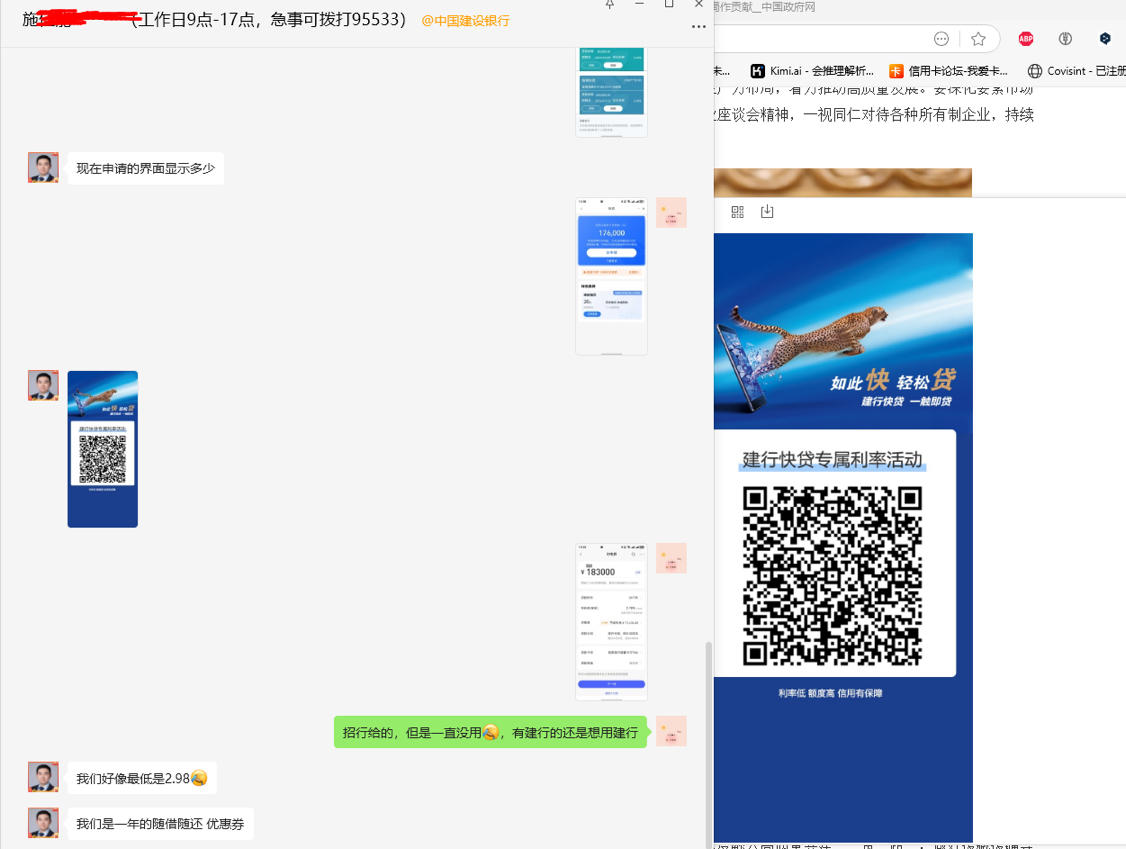
Task: Click the extension icon right of ABP
Action: pyautogui.click(x=1066, y=39)
